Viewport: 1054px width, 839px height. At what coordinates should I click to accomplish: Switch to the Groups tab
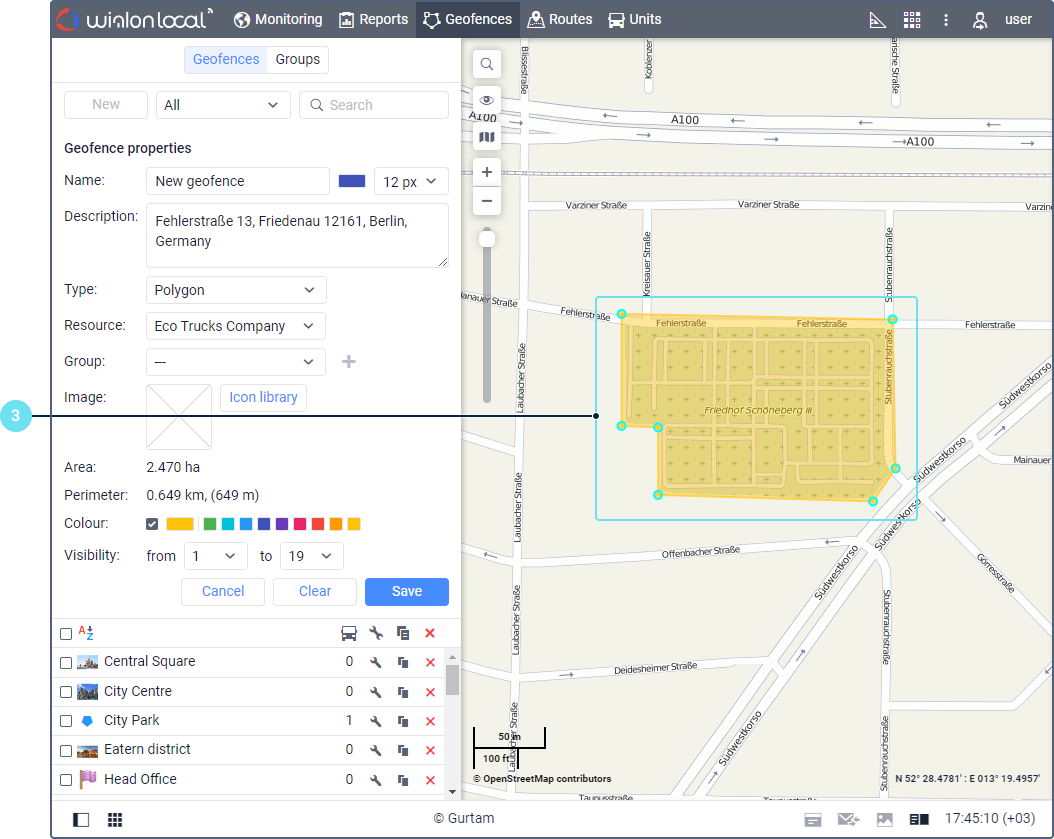298,60
